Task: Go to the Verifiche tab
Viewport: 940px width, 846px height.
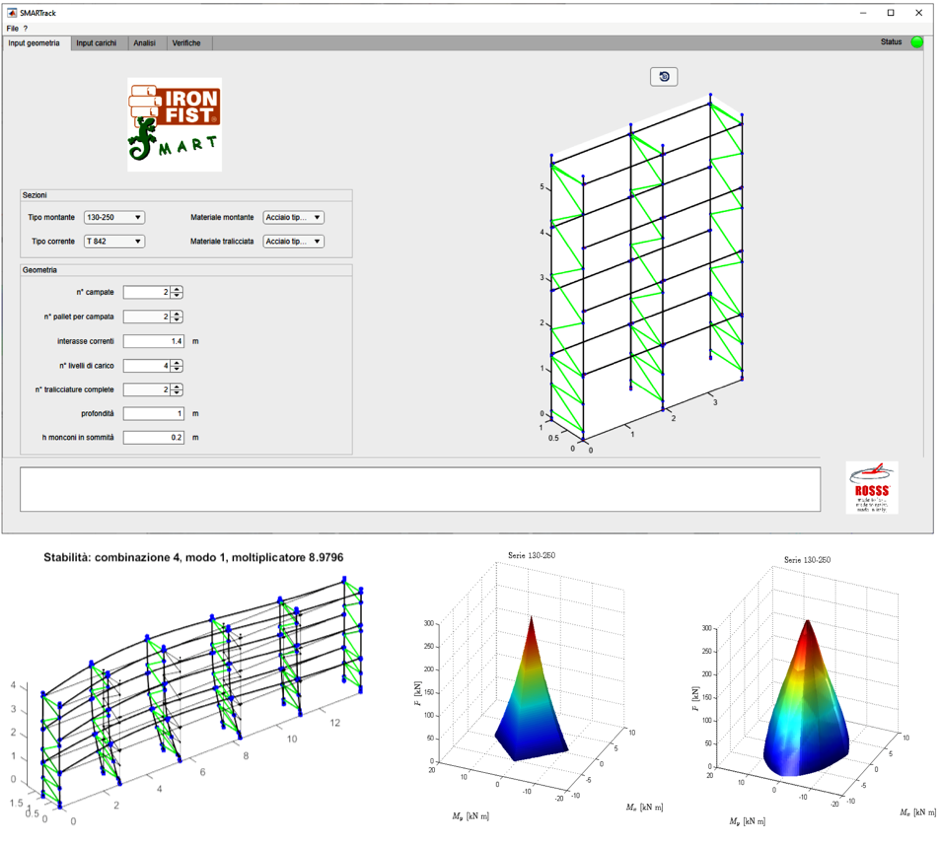Action: (x=186, y=43)
